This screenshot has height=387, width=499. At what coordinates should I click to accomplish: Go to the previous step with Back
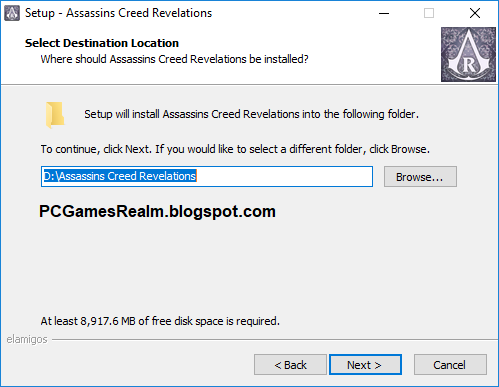290,365
